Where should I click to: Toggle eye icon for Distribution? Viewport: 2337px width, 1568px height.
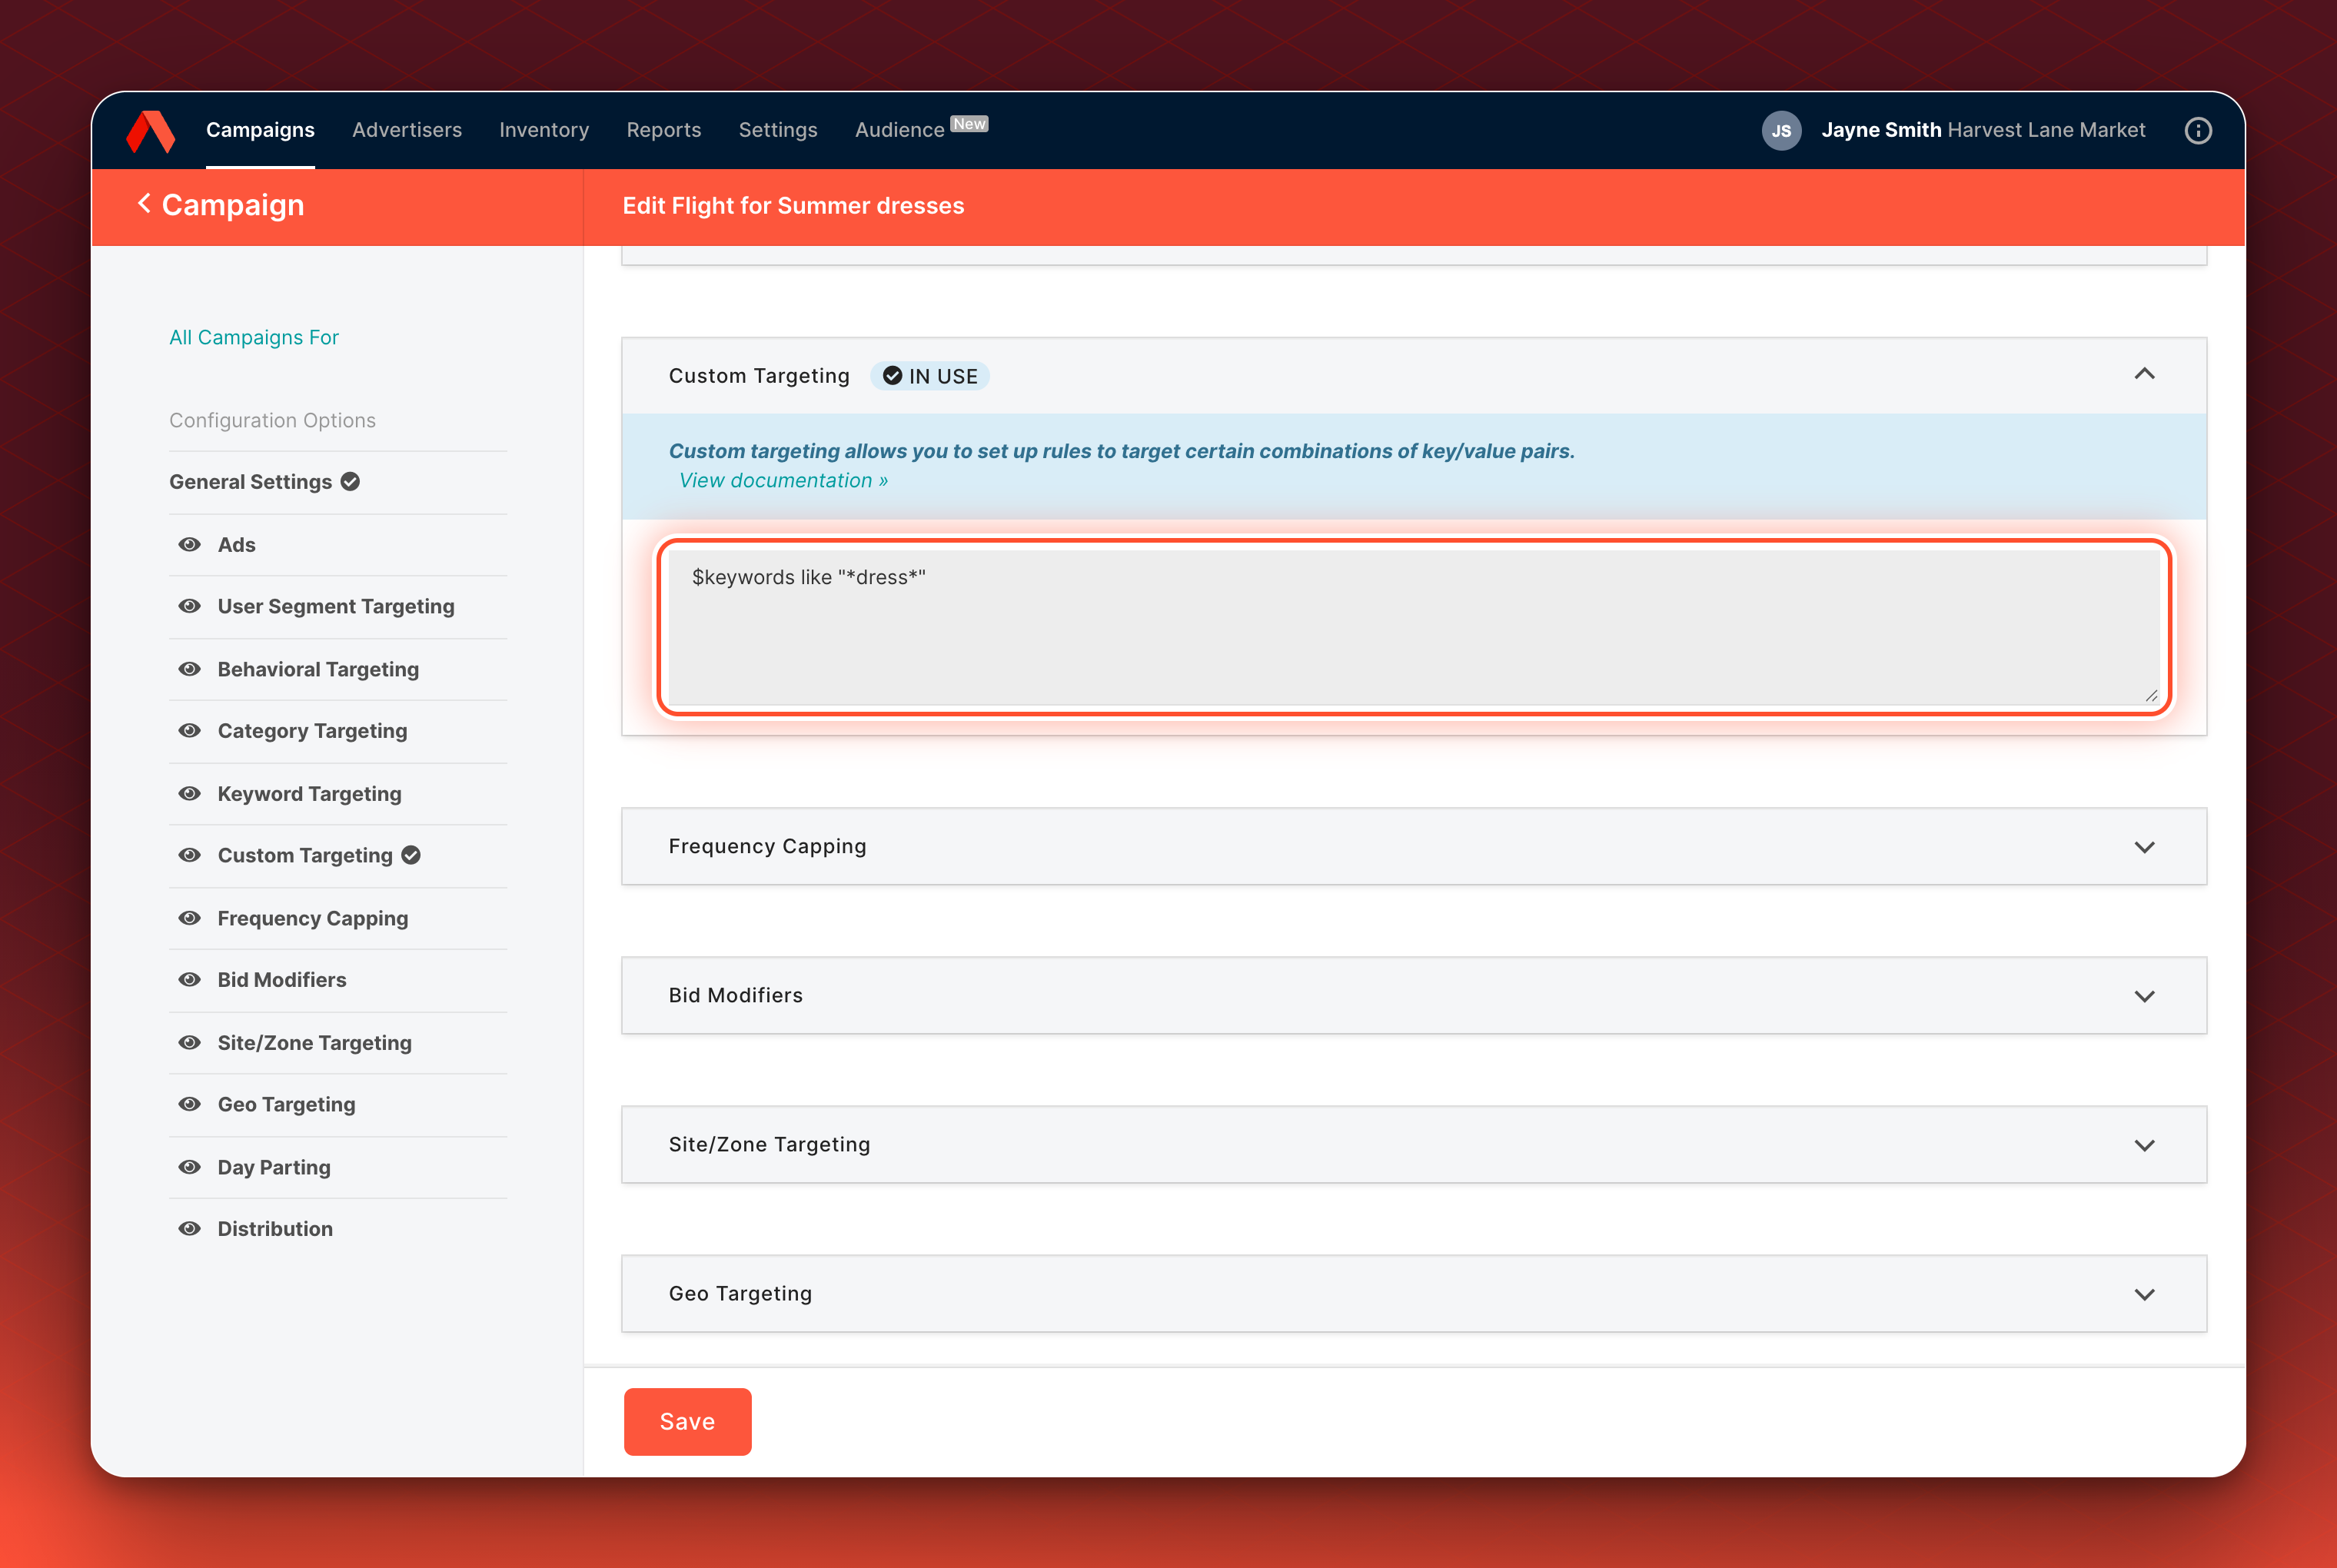(x=189, y=1229)
